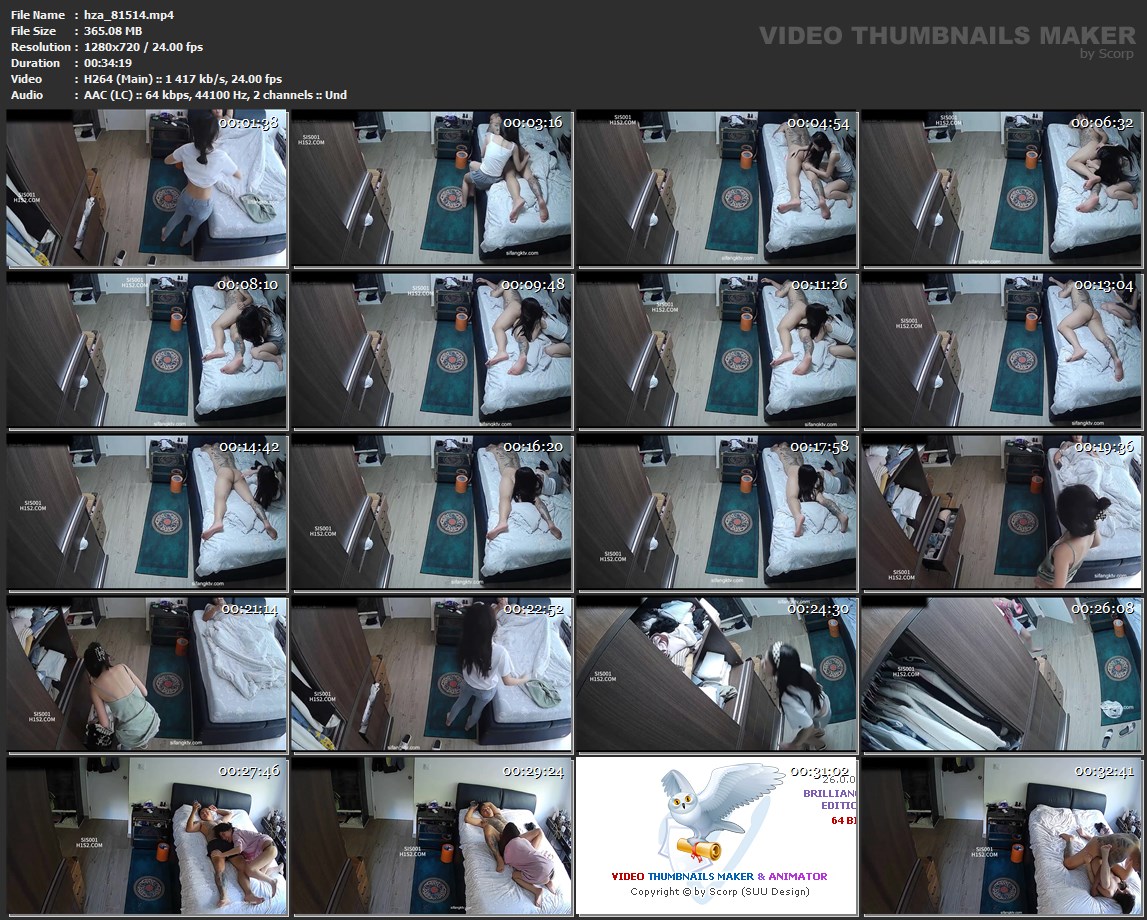Click the thumbnail marked 00:22:52
1147x920 pixels.
432,675
